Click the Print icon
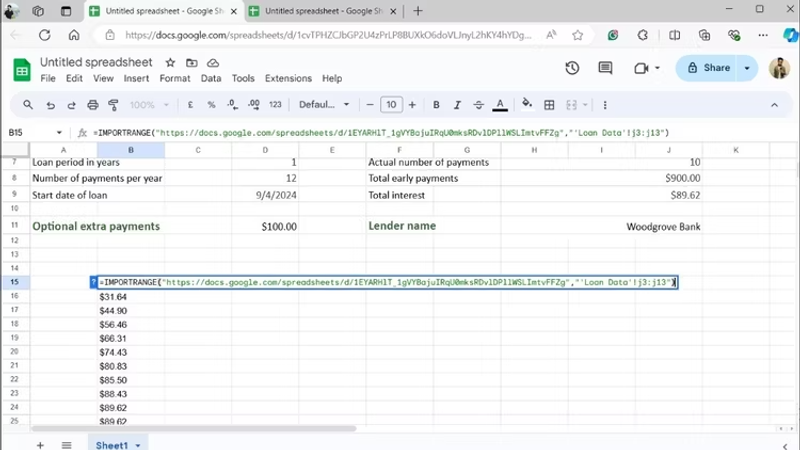 93,105
